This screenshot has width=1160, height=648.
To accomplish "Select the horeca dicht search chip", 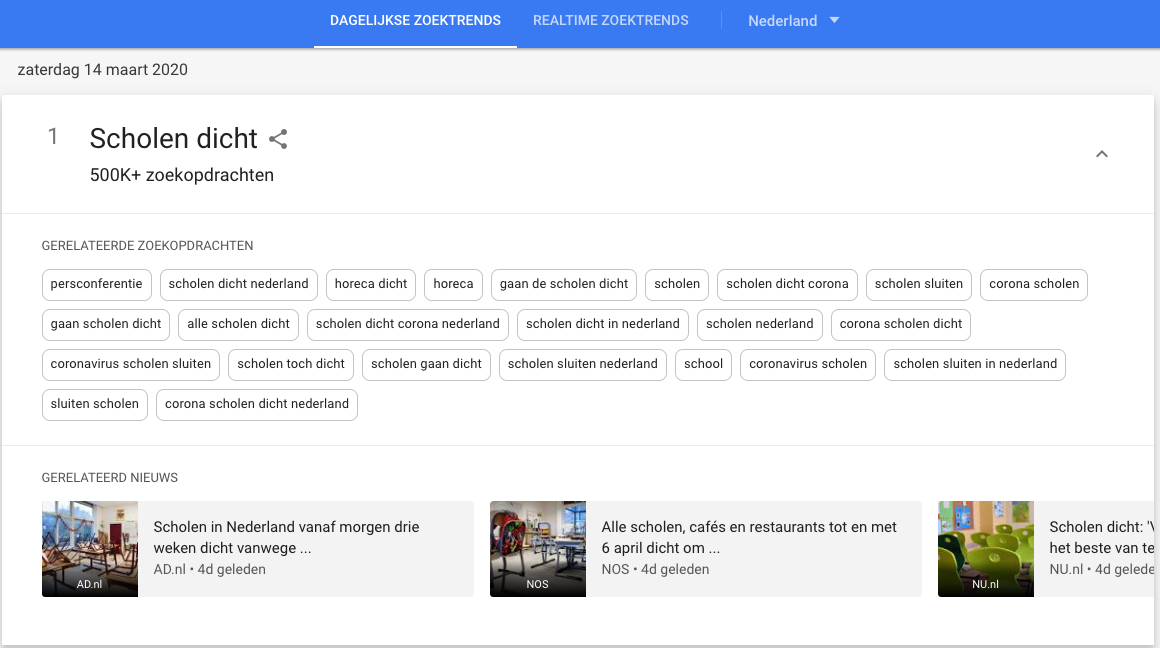I will (x=371, y=284).
